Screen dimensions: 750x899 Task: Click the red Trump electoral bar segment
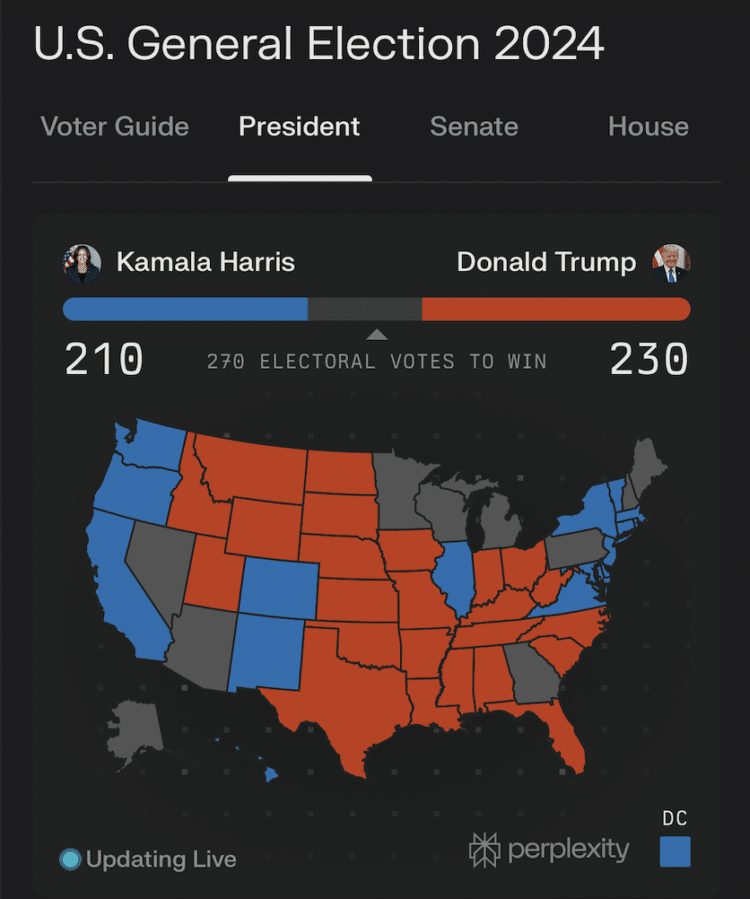pyautogui.click(x=555, y=309)
